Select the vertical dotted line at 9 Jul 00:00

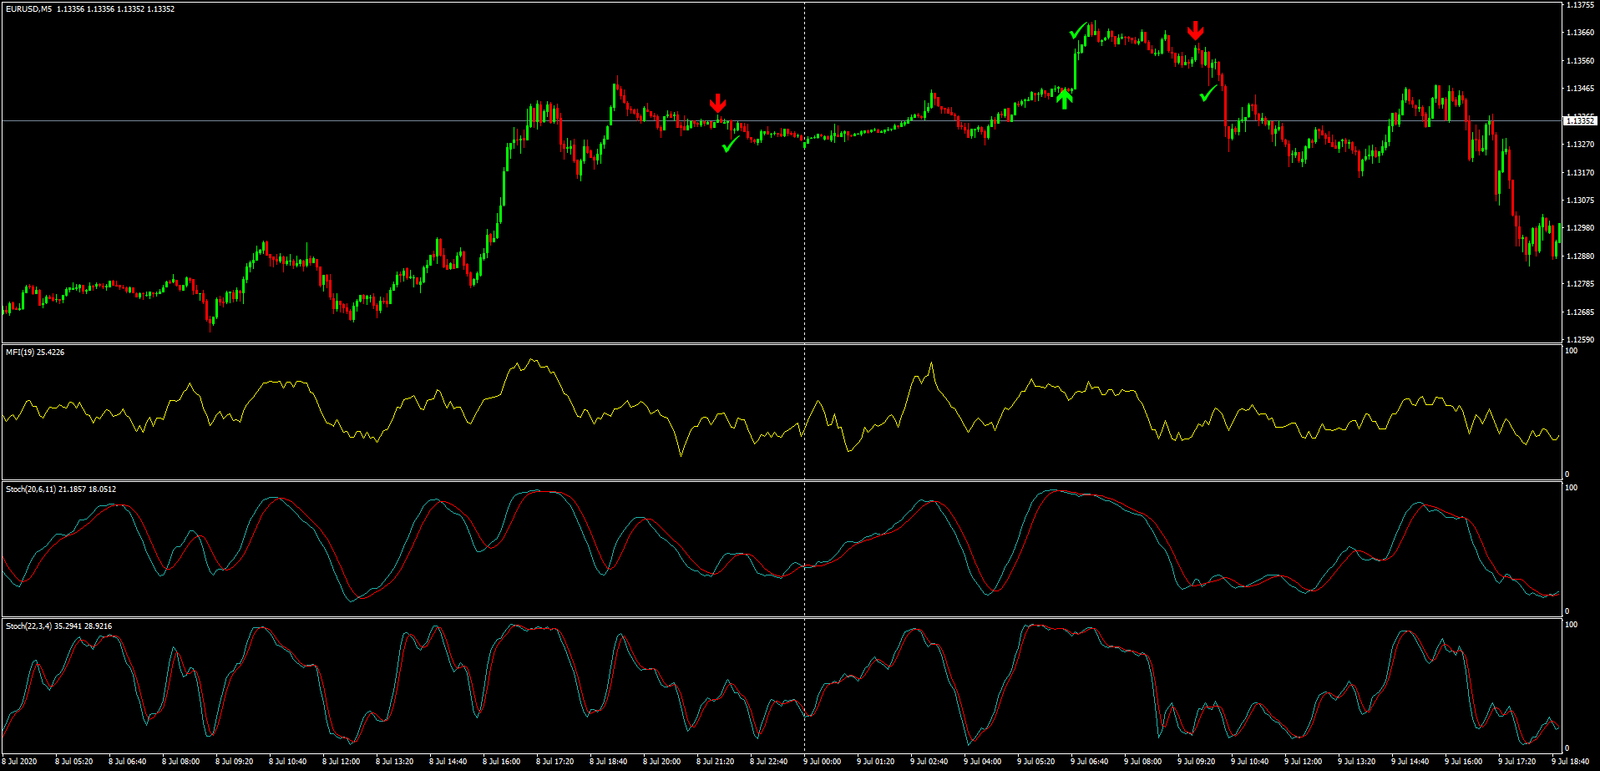point(804,250)
